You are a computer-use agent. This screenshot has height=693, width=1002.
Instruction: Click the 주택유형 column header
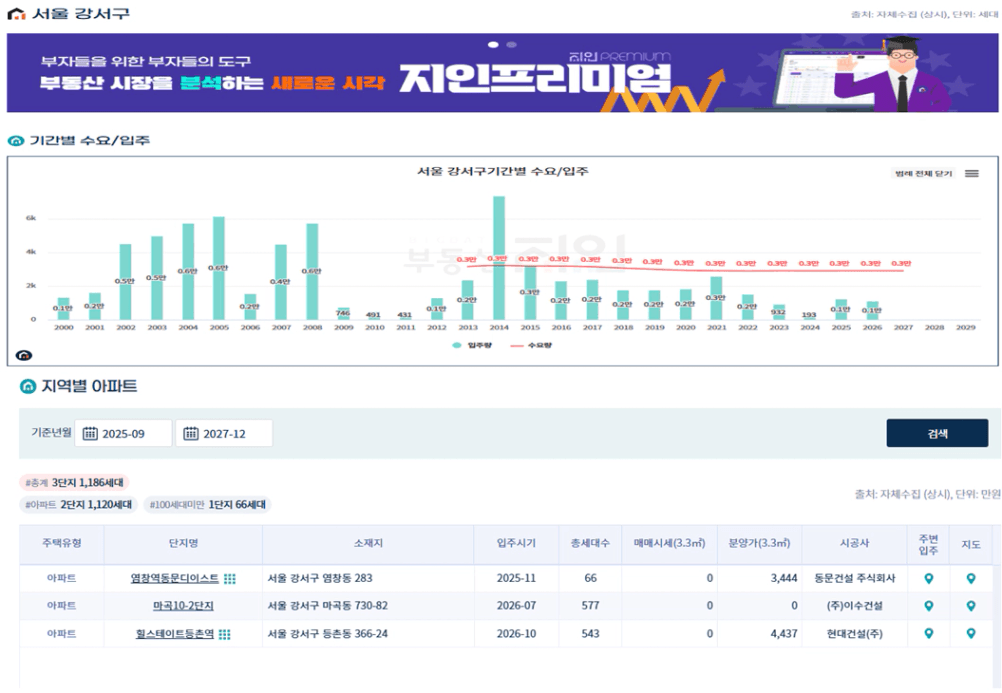pyautogui.click(x=61, y=543)
